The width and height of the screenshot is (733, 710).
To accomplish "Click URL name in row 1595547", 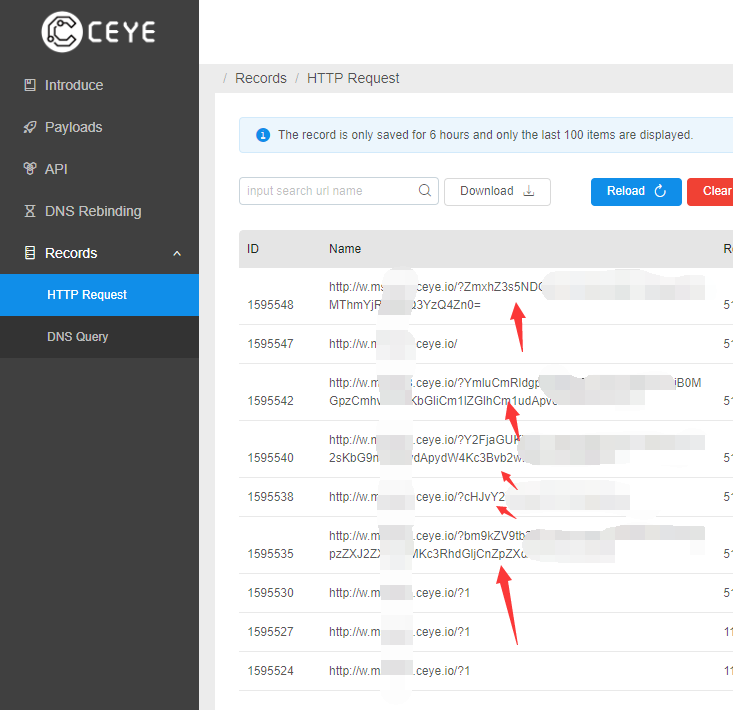I will click(393, 344).
